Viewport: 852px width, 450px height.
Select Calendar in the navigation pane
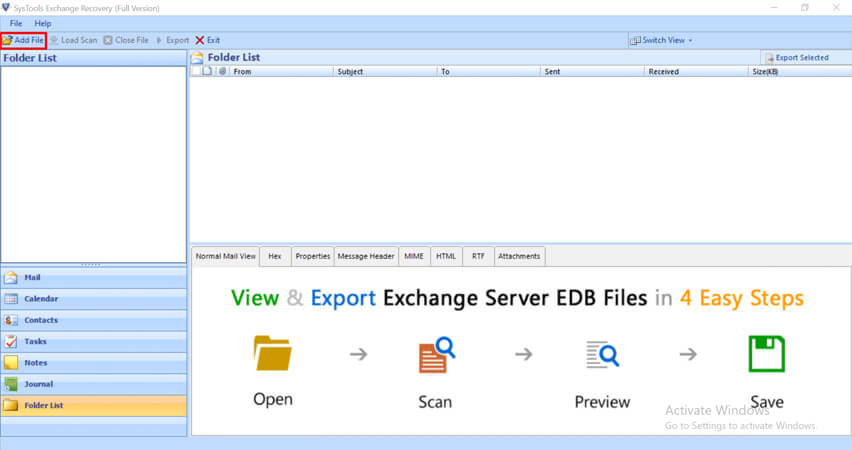93,299
